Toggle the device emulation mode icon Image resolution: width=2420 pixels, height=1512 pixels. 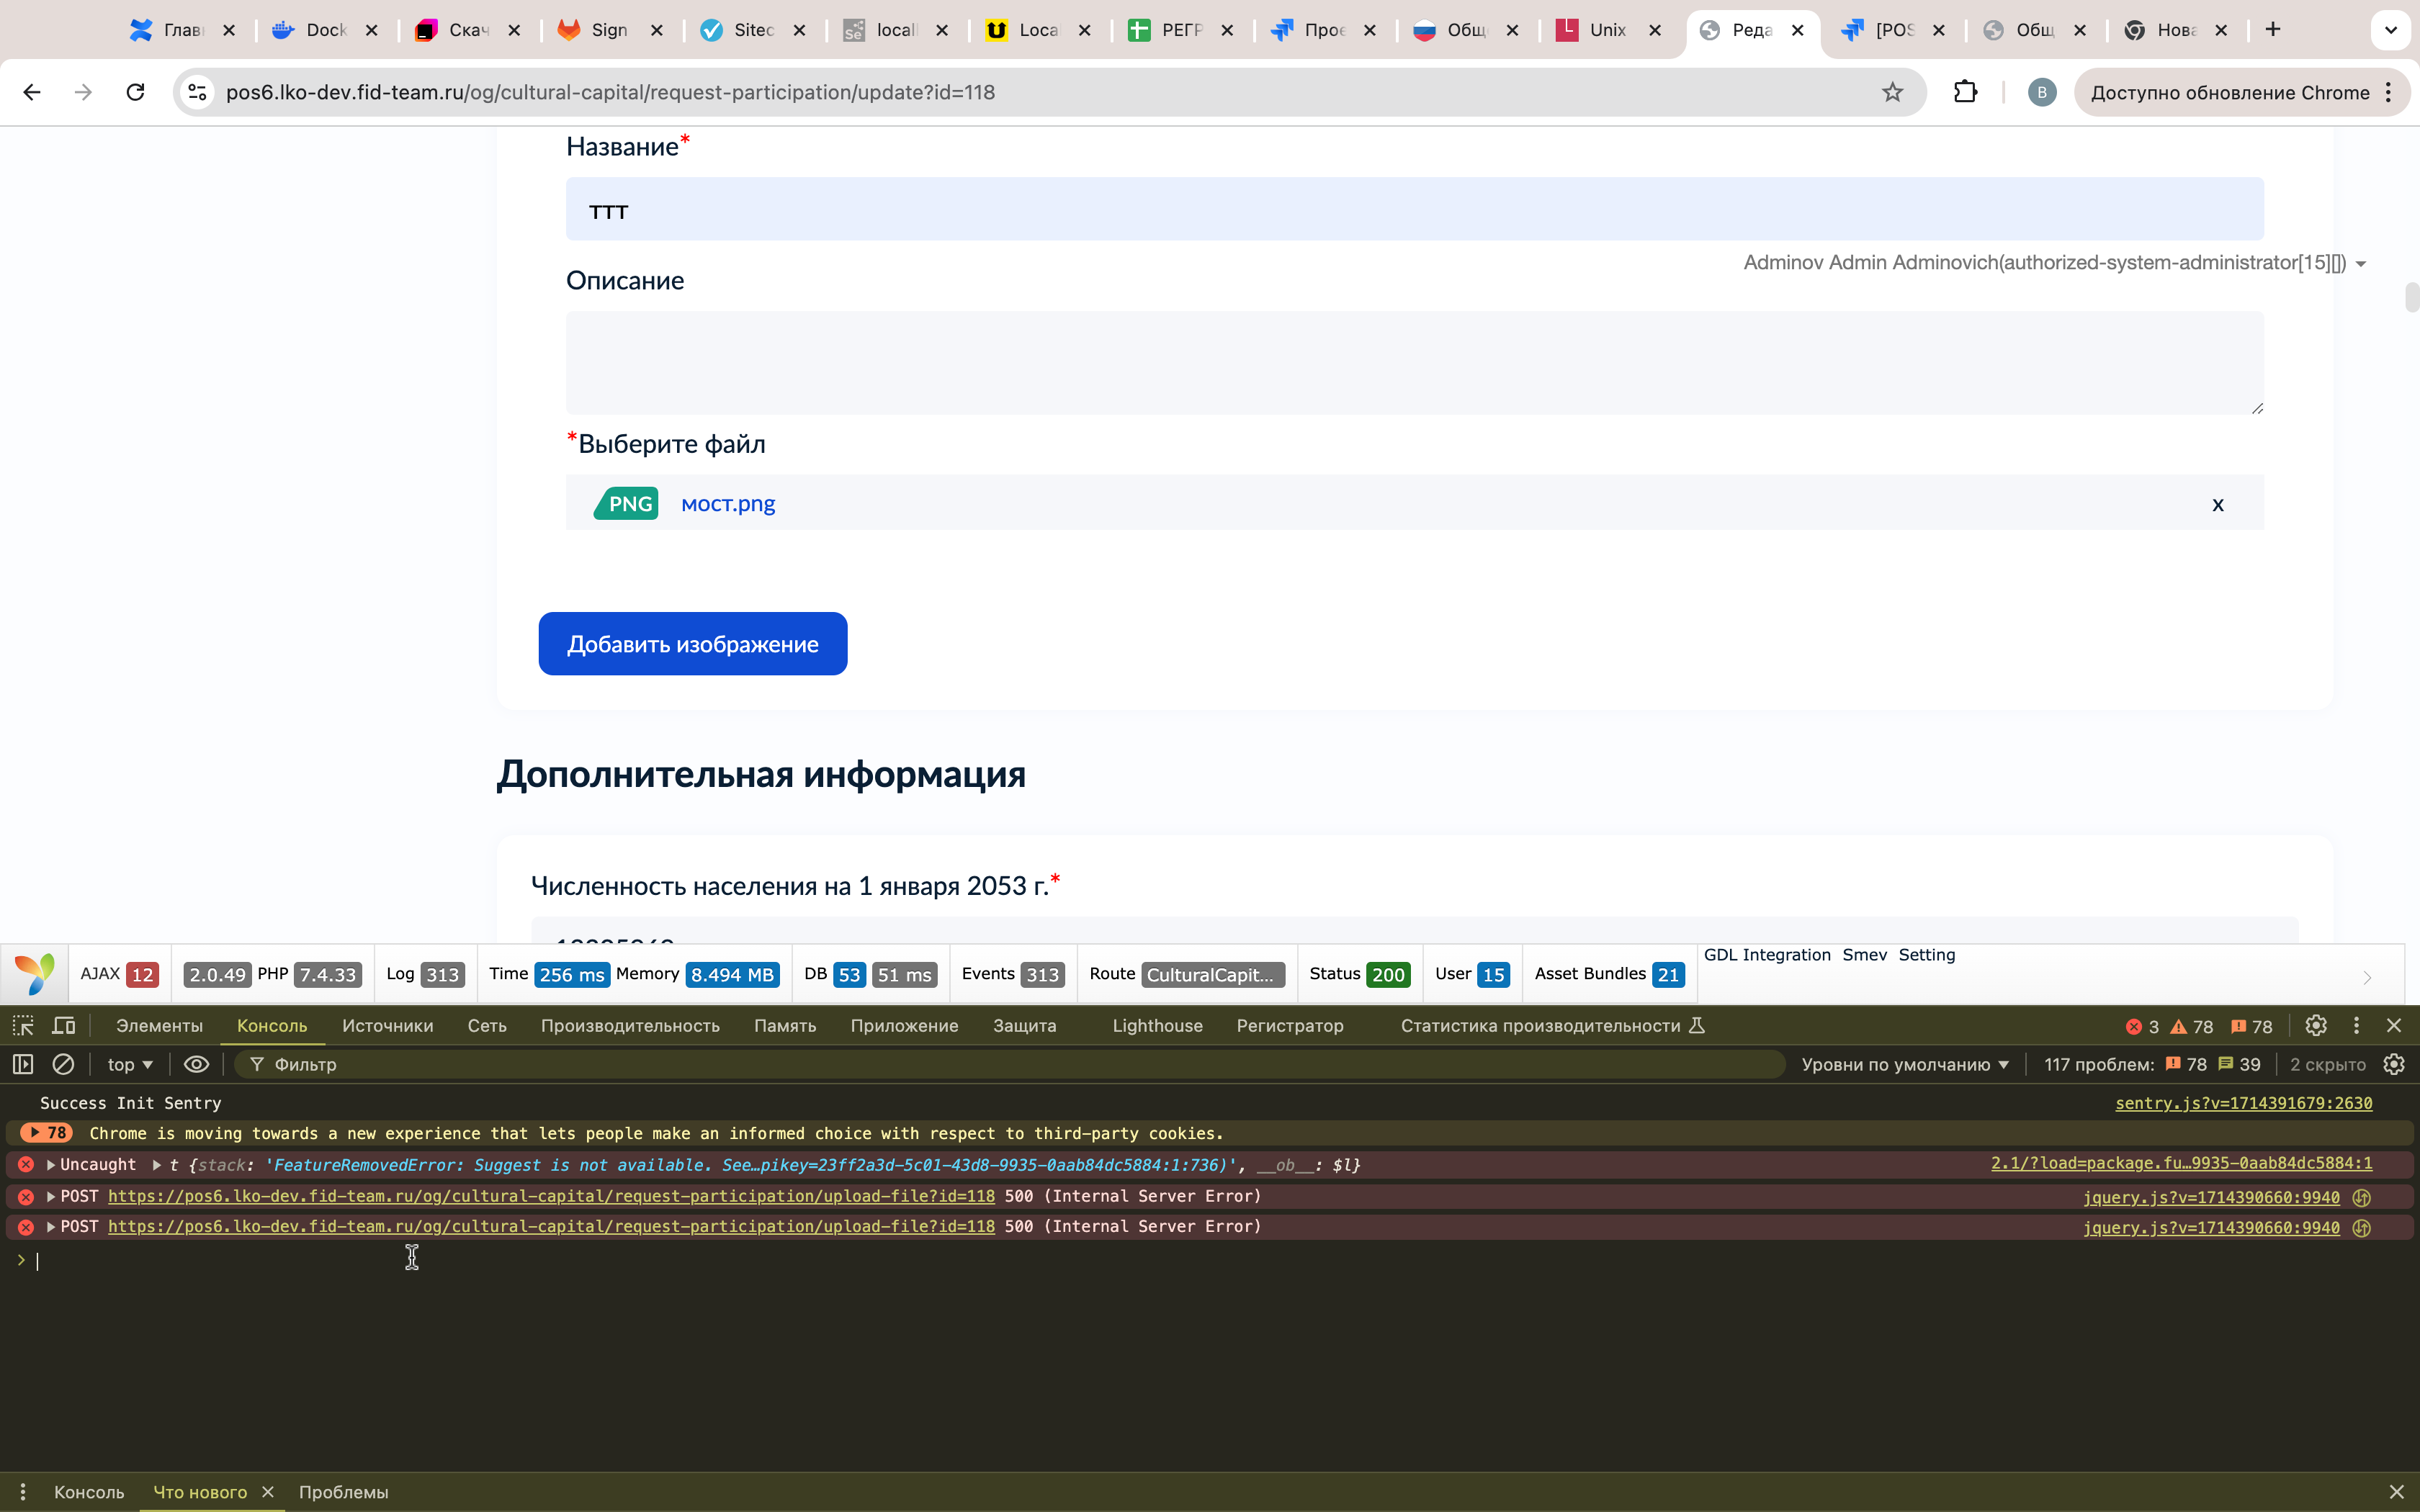coord(63,1025)
